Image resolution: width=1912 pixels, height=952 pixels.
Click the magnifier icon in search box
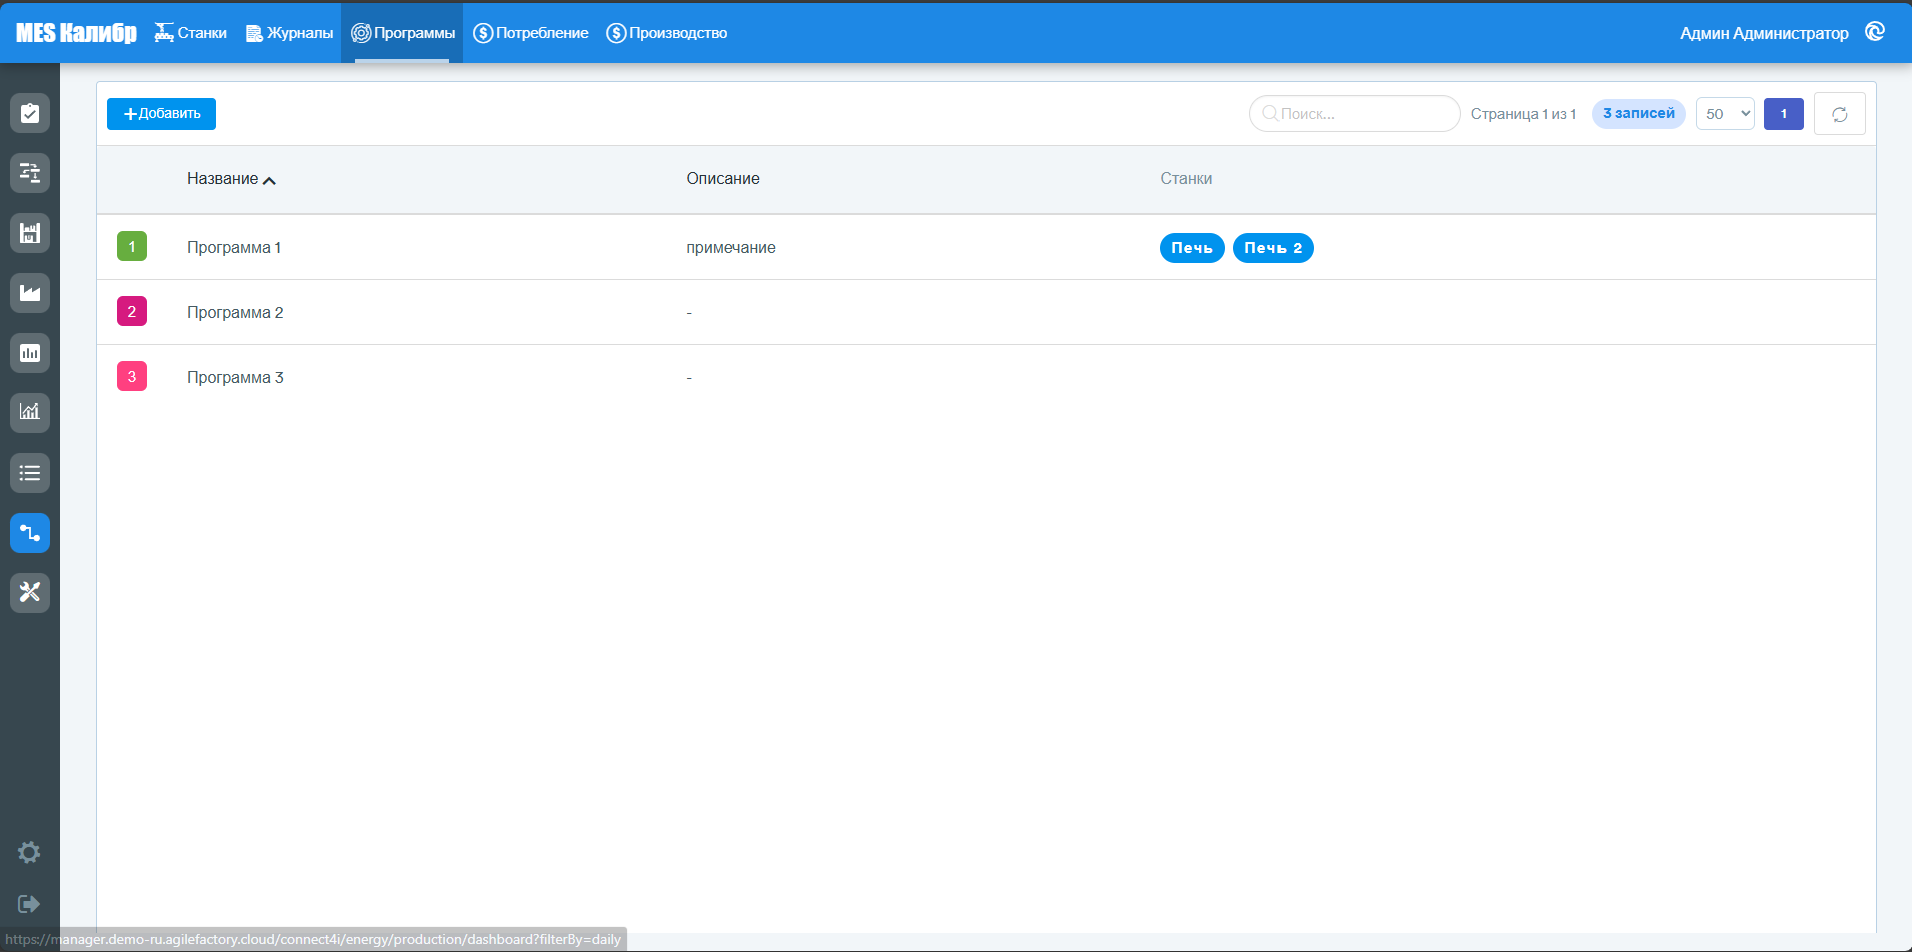(x=1270, y=114)
